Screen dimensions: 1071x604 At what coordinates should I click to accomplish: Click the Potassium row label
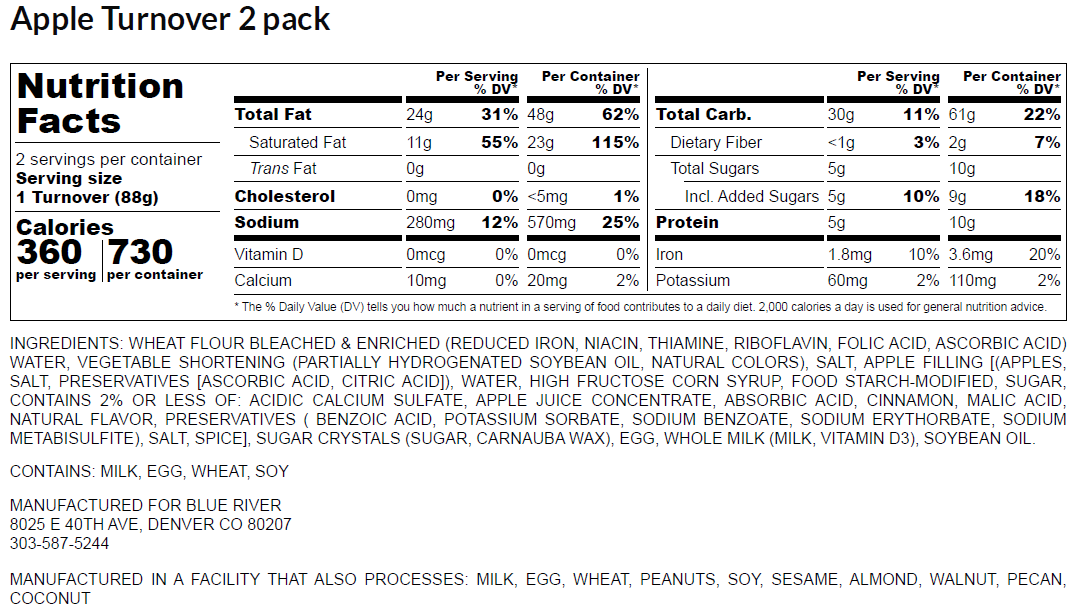tap(693, 281)
